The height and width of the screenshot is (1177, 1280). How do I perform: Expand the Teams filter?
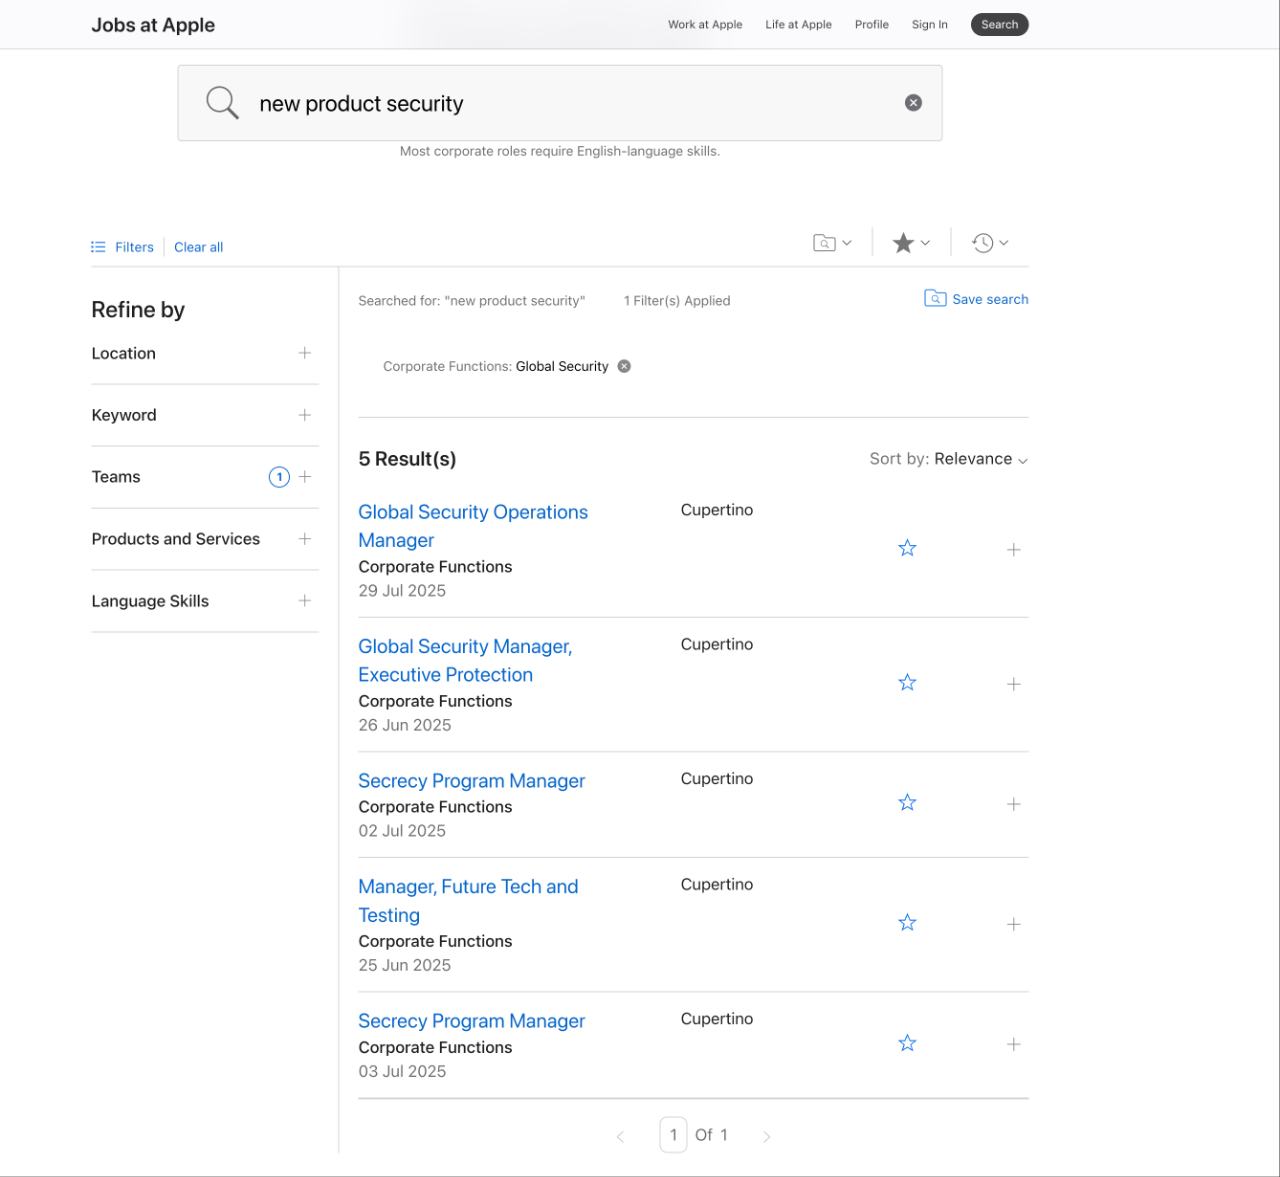[305, 477]
